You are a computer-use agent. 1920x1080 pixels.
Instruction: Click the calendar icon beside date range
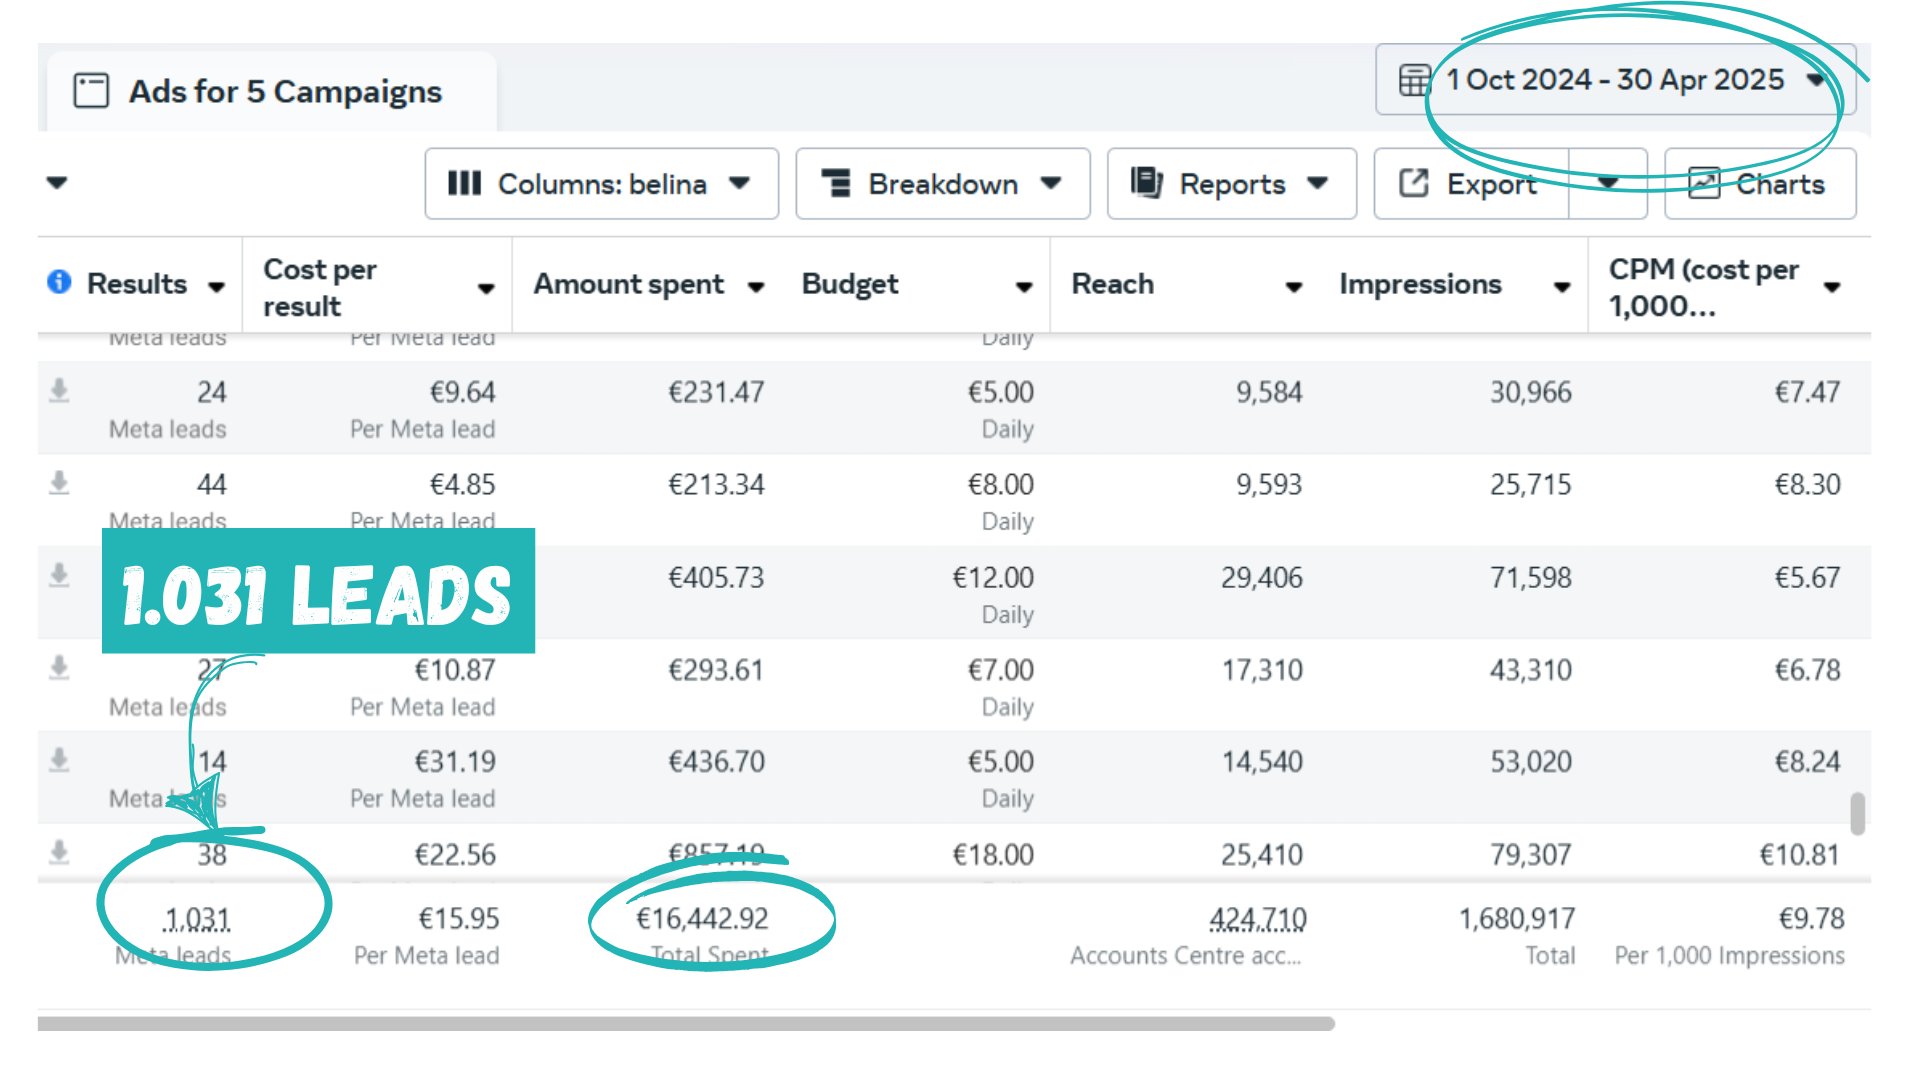click(1414, 80)
